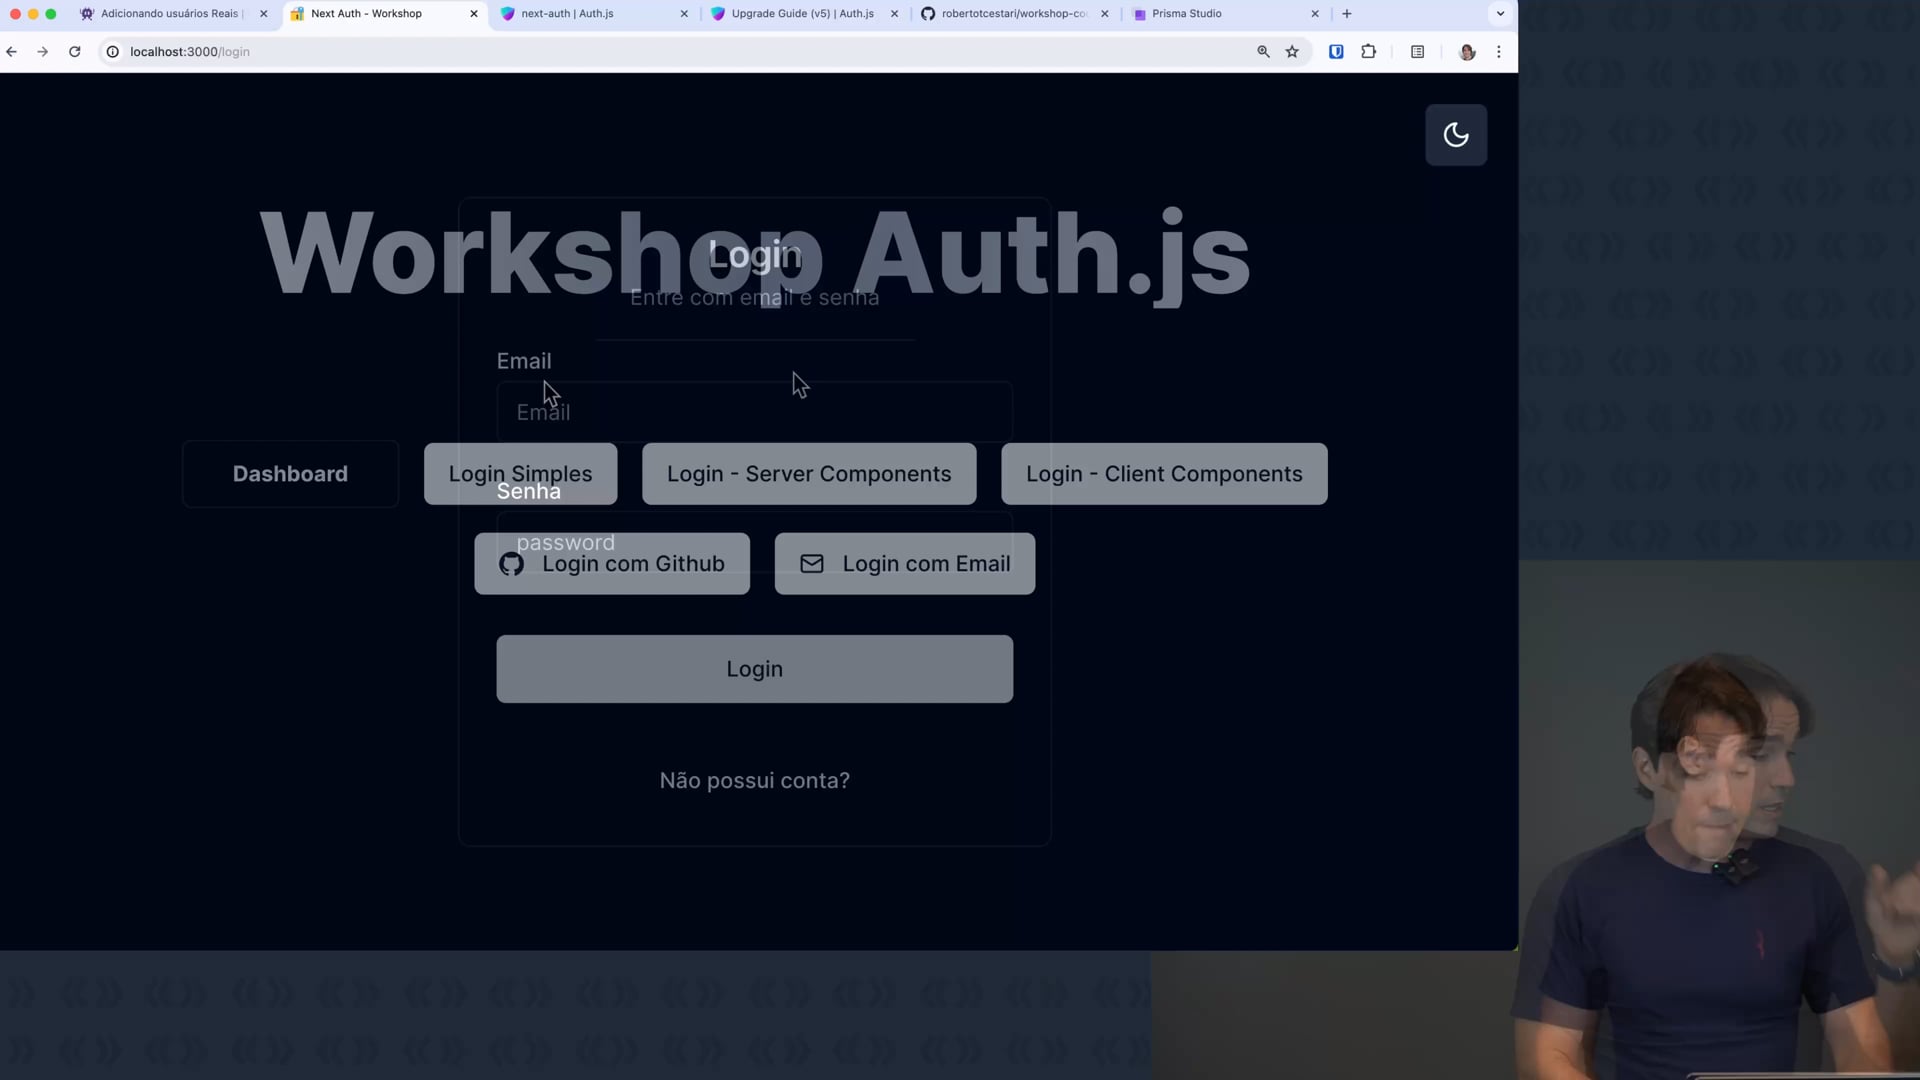Viewport: 1920px width, 1080px height.
Task: Click the browser back arrow
Action: (x=12, y=52)
